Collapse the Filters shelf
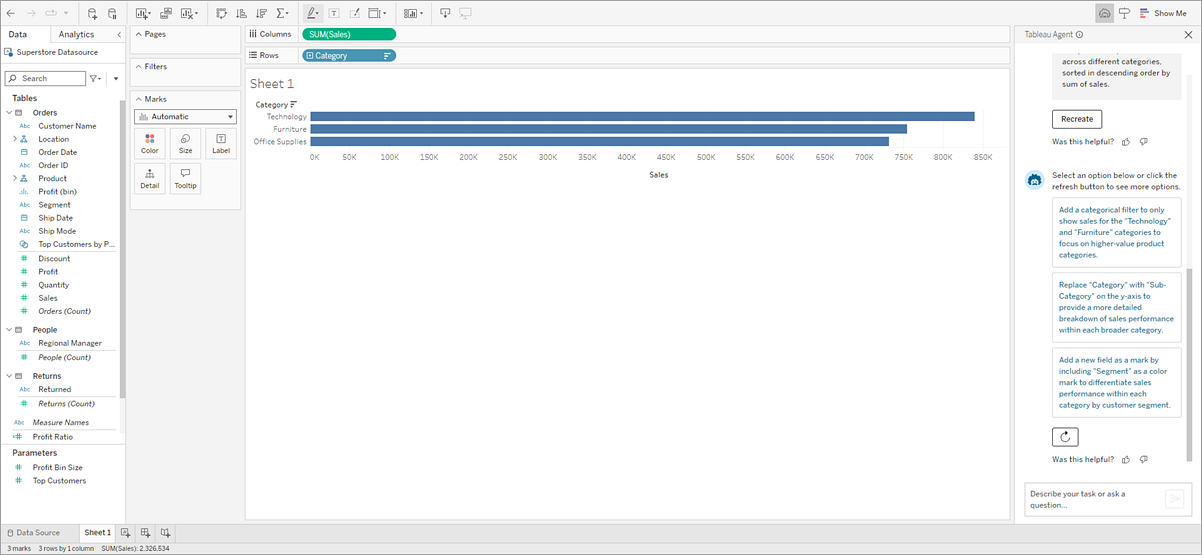Image resolution: width=1202 pixels, height=555 pixels. (138, 67)
